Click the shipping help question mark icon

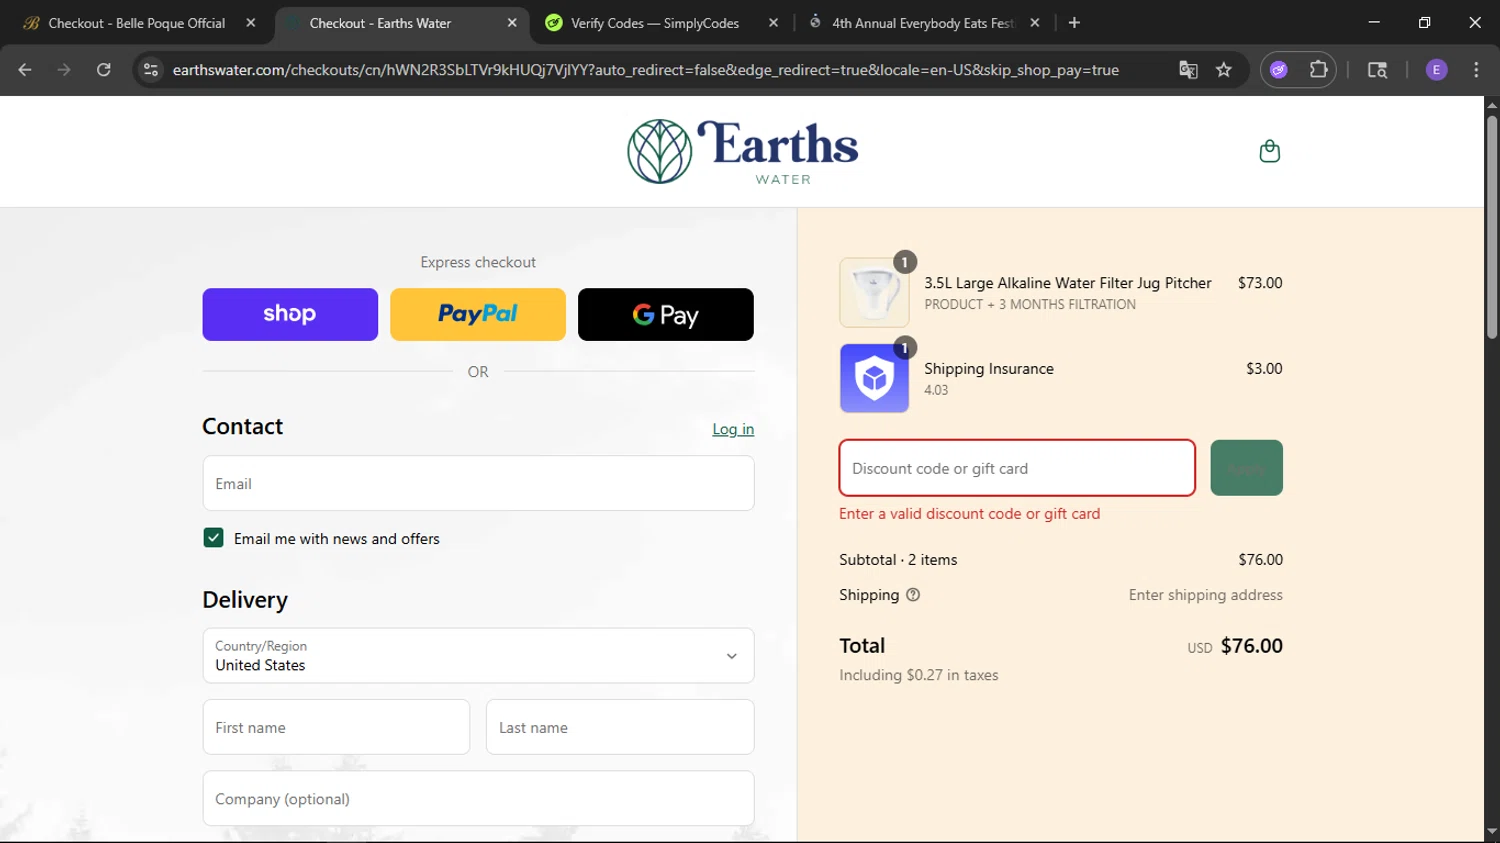(913, 595)
